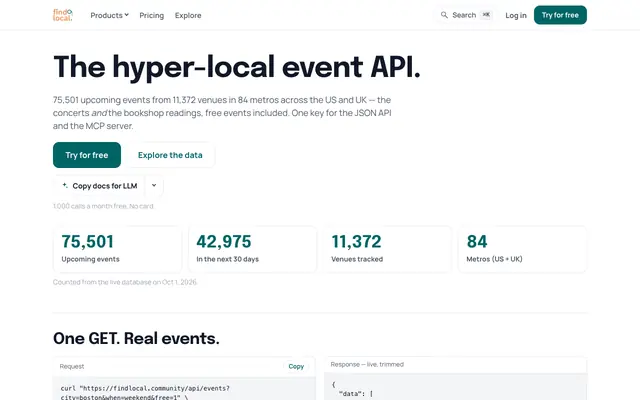Open the Explore menu item
Screen dimensions: 640x400
point(188,15)
